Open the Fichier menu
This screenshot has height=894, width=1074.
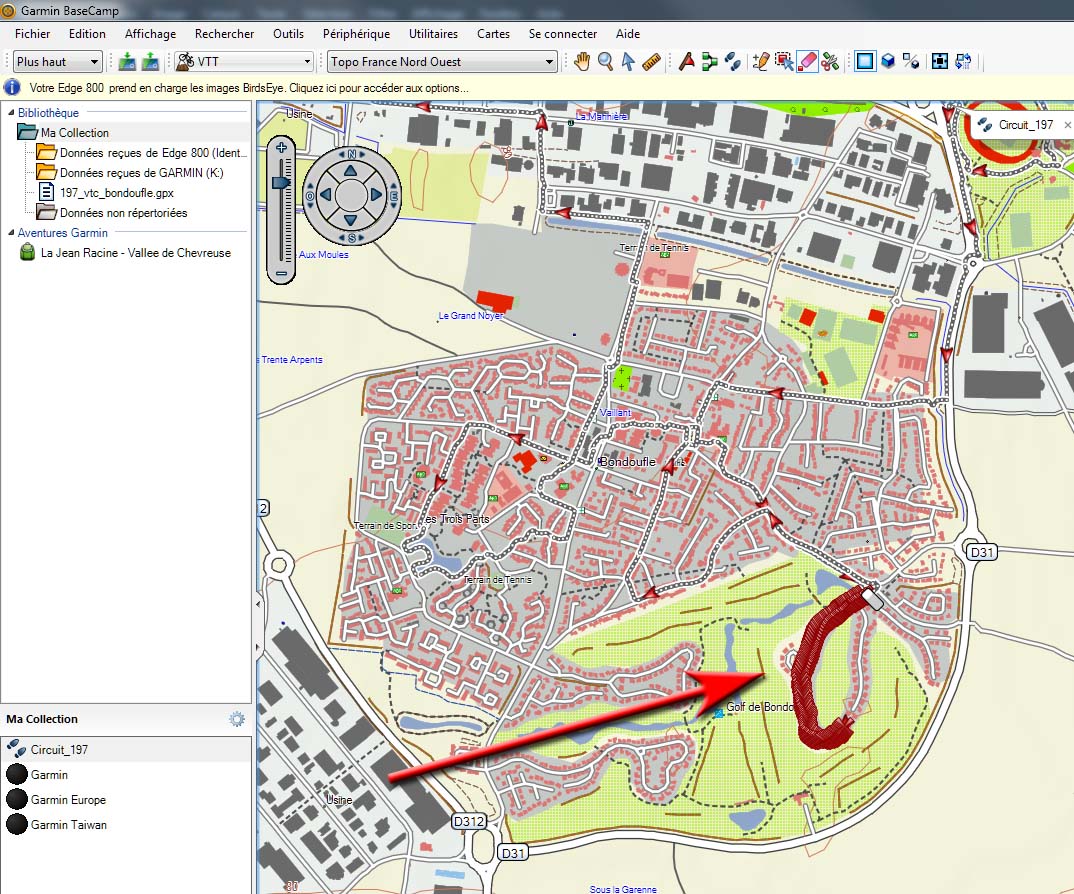click(x=32, y=34)
